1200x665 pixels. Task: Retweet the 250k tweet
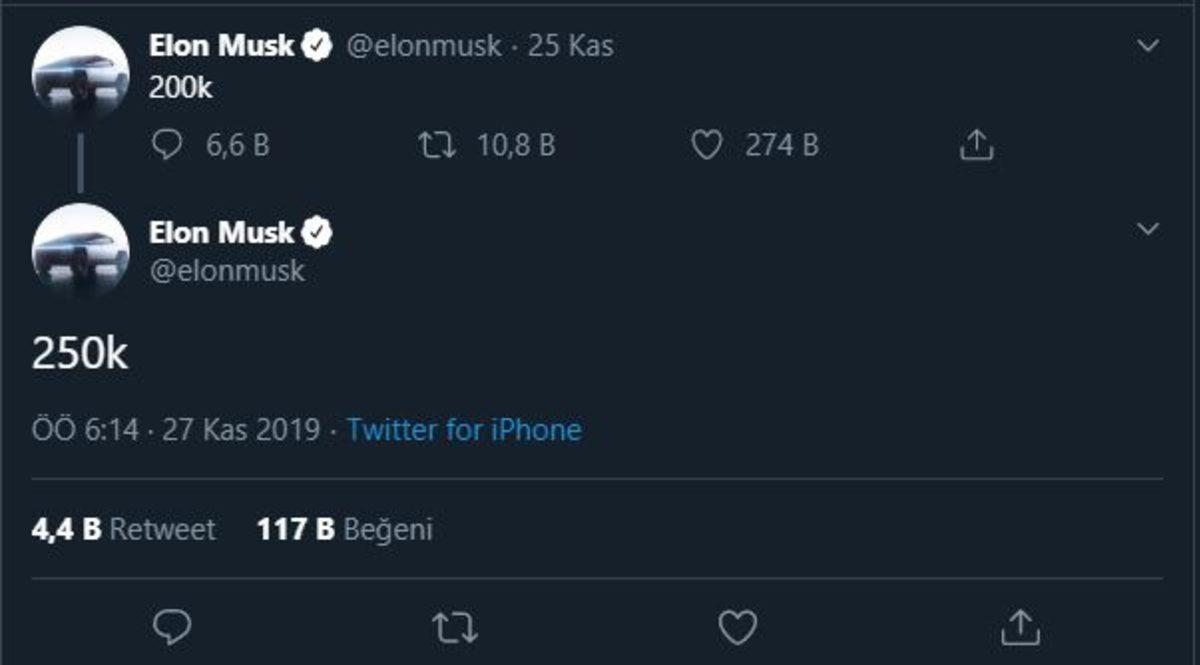[x=456, y=626]
